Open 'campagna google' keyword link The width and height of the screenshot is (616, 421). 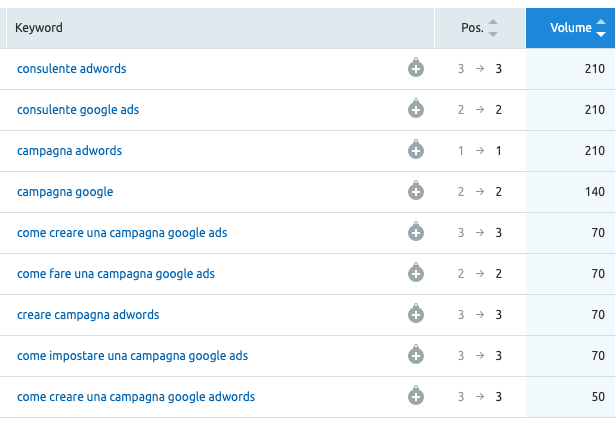pyautogui.click(x=65, y=192)
